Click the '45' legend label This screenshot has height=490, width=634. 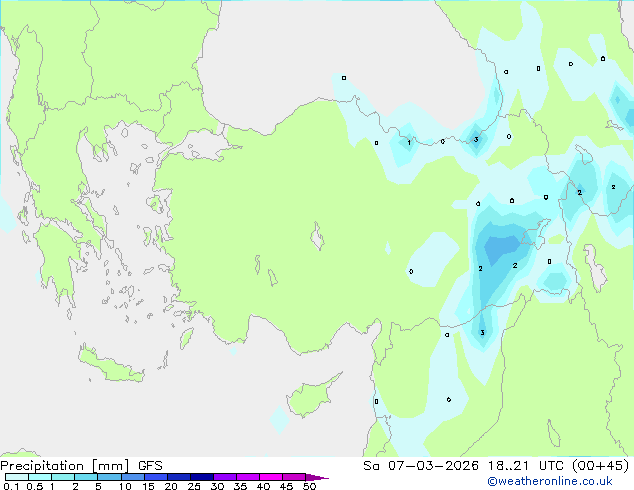pyautogui.click(x=286, y=486)
